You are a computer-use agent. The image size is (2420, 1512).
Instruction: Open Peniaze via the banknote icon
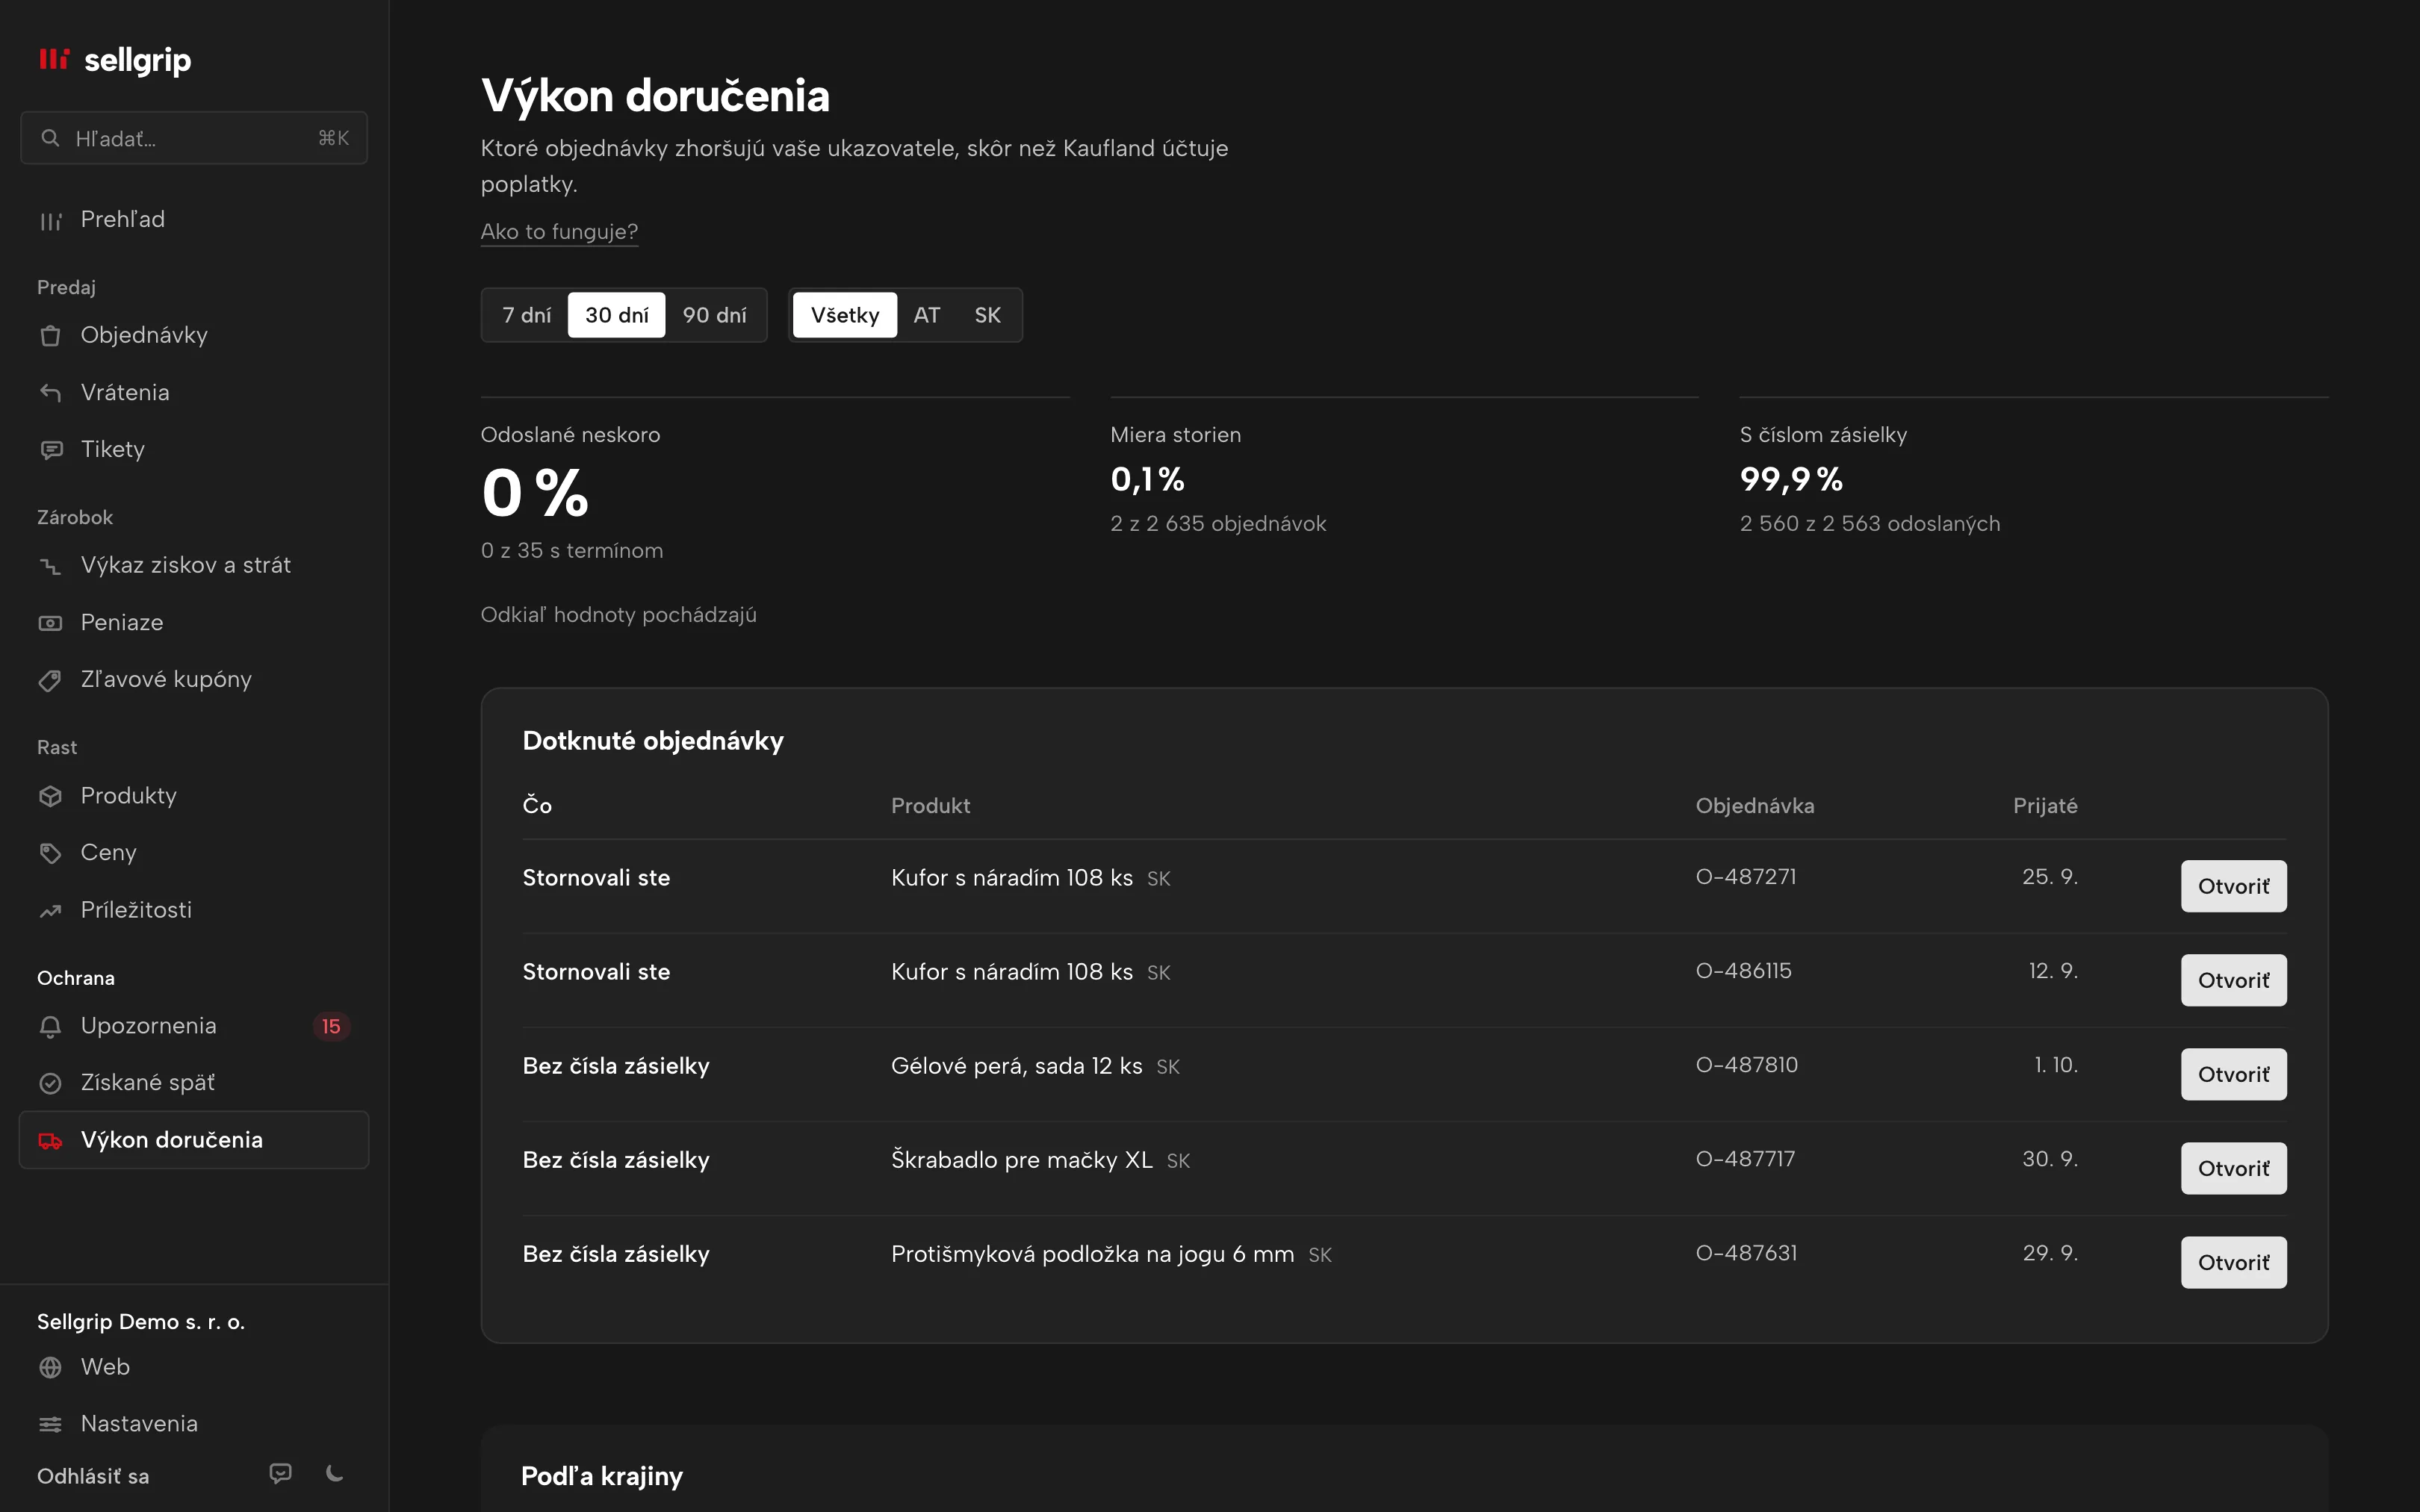point(50,623)
